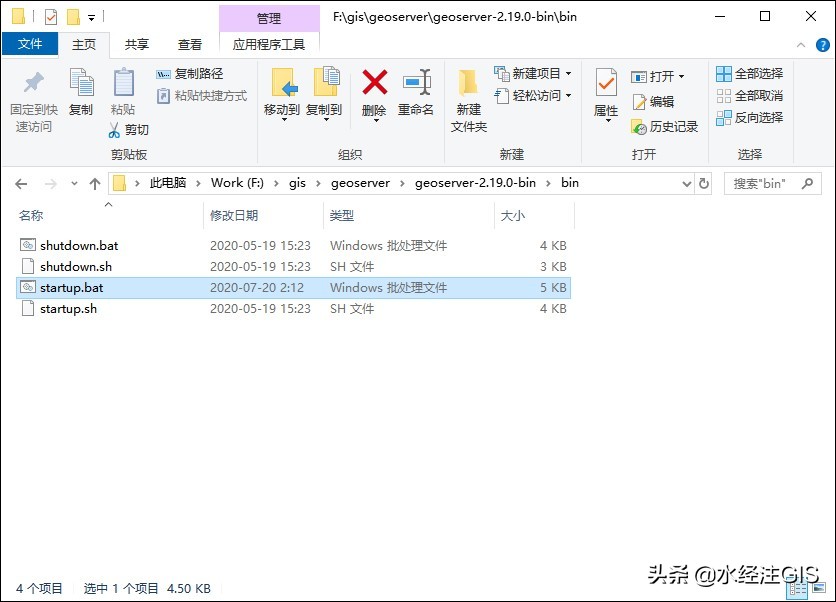Screen dimensions: 836x602
Task: Expand the Copy To (复制到) dropdown arrow
Action: 326,120
